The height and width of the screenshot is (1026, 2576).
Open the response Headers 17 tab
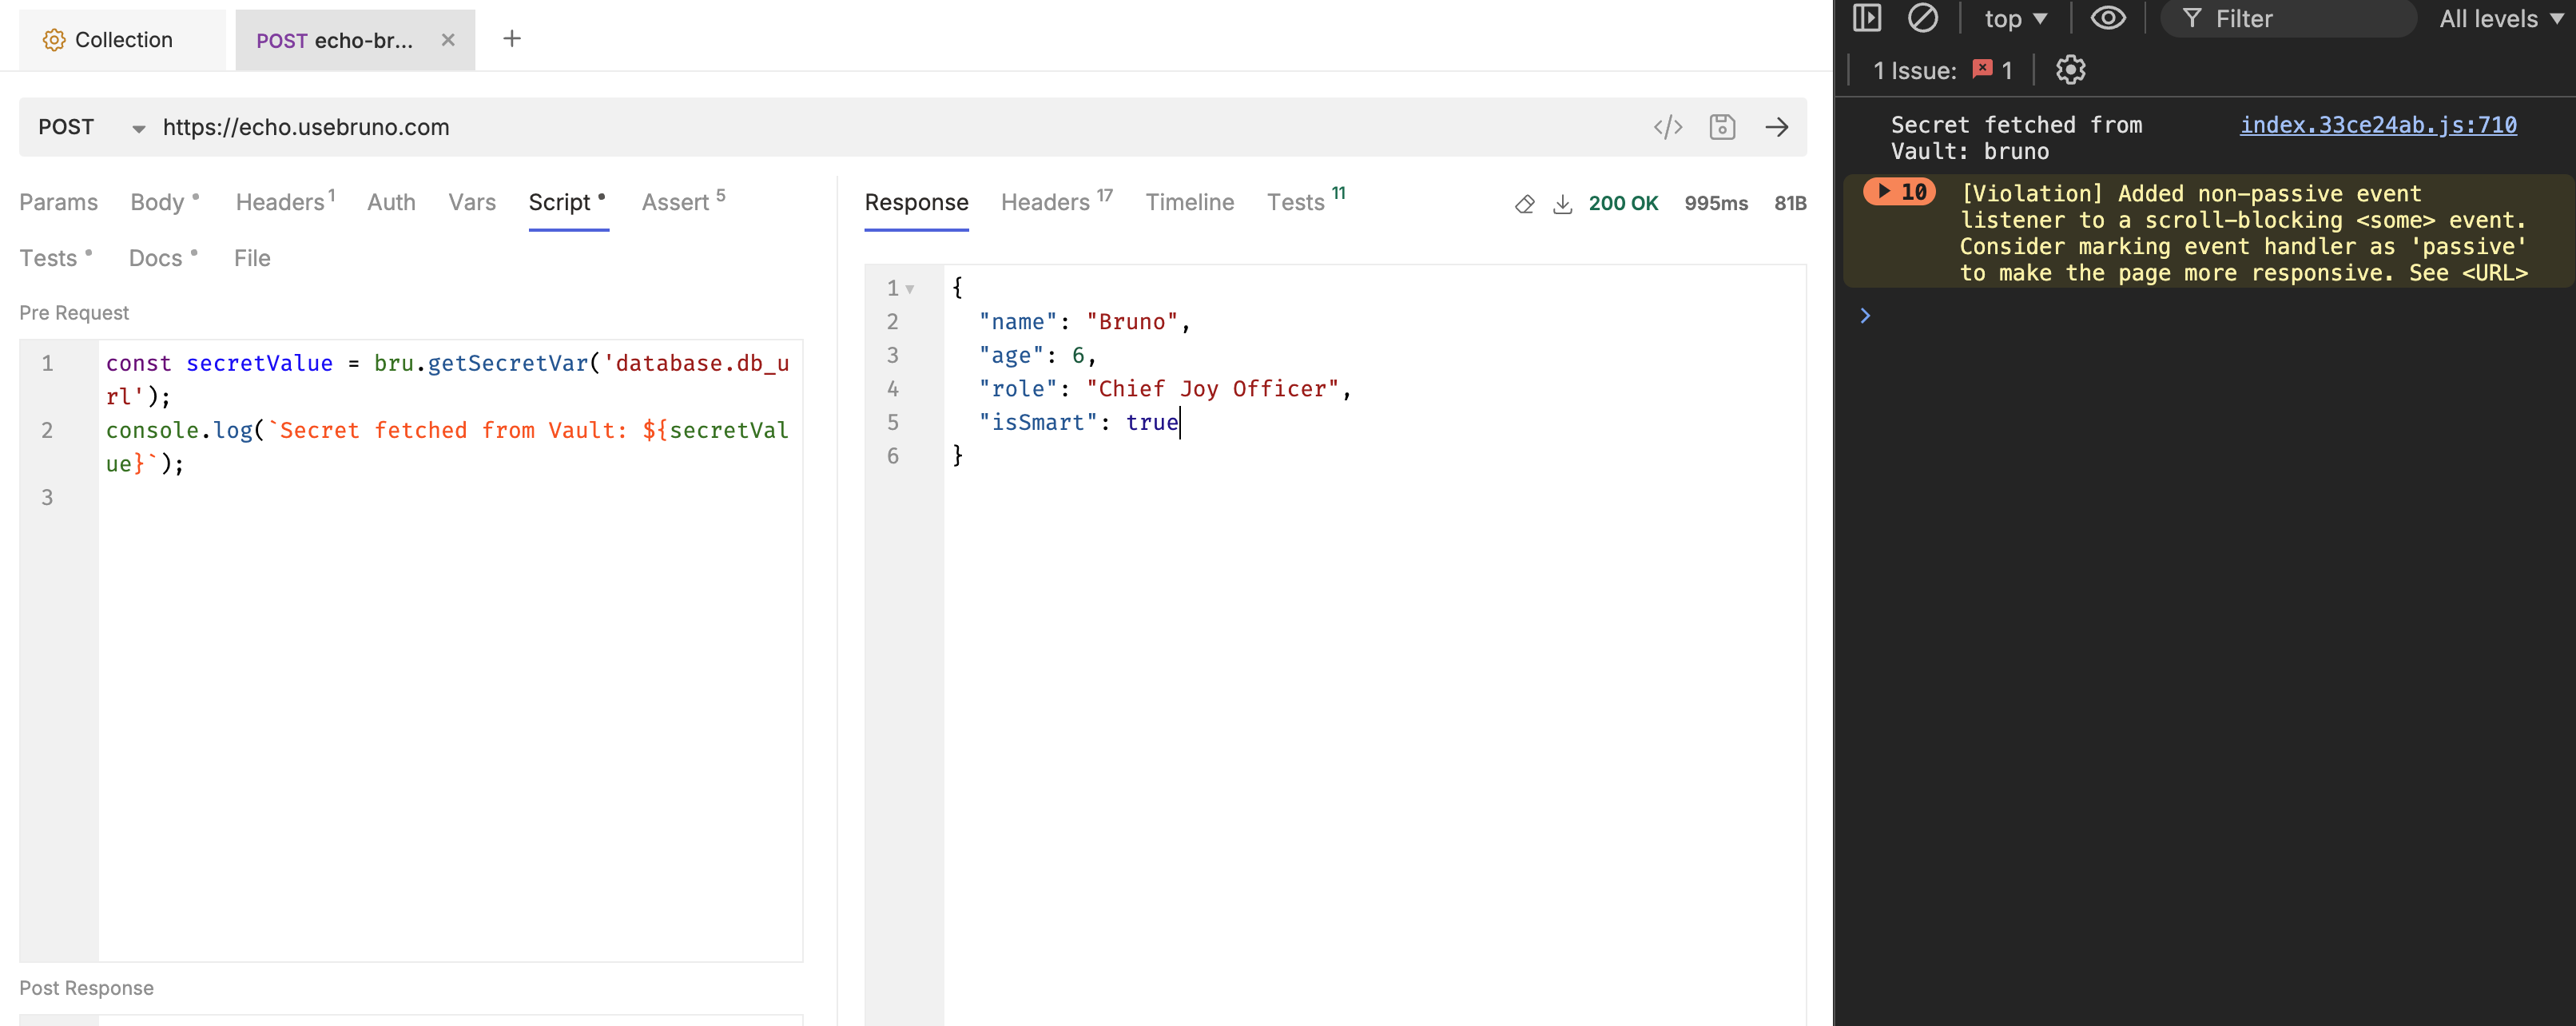(1056, 202)
